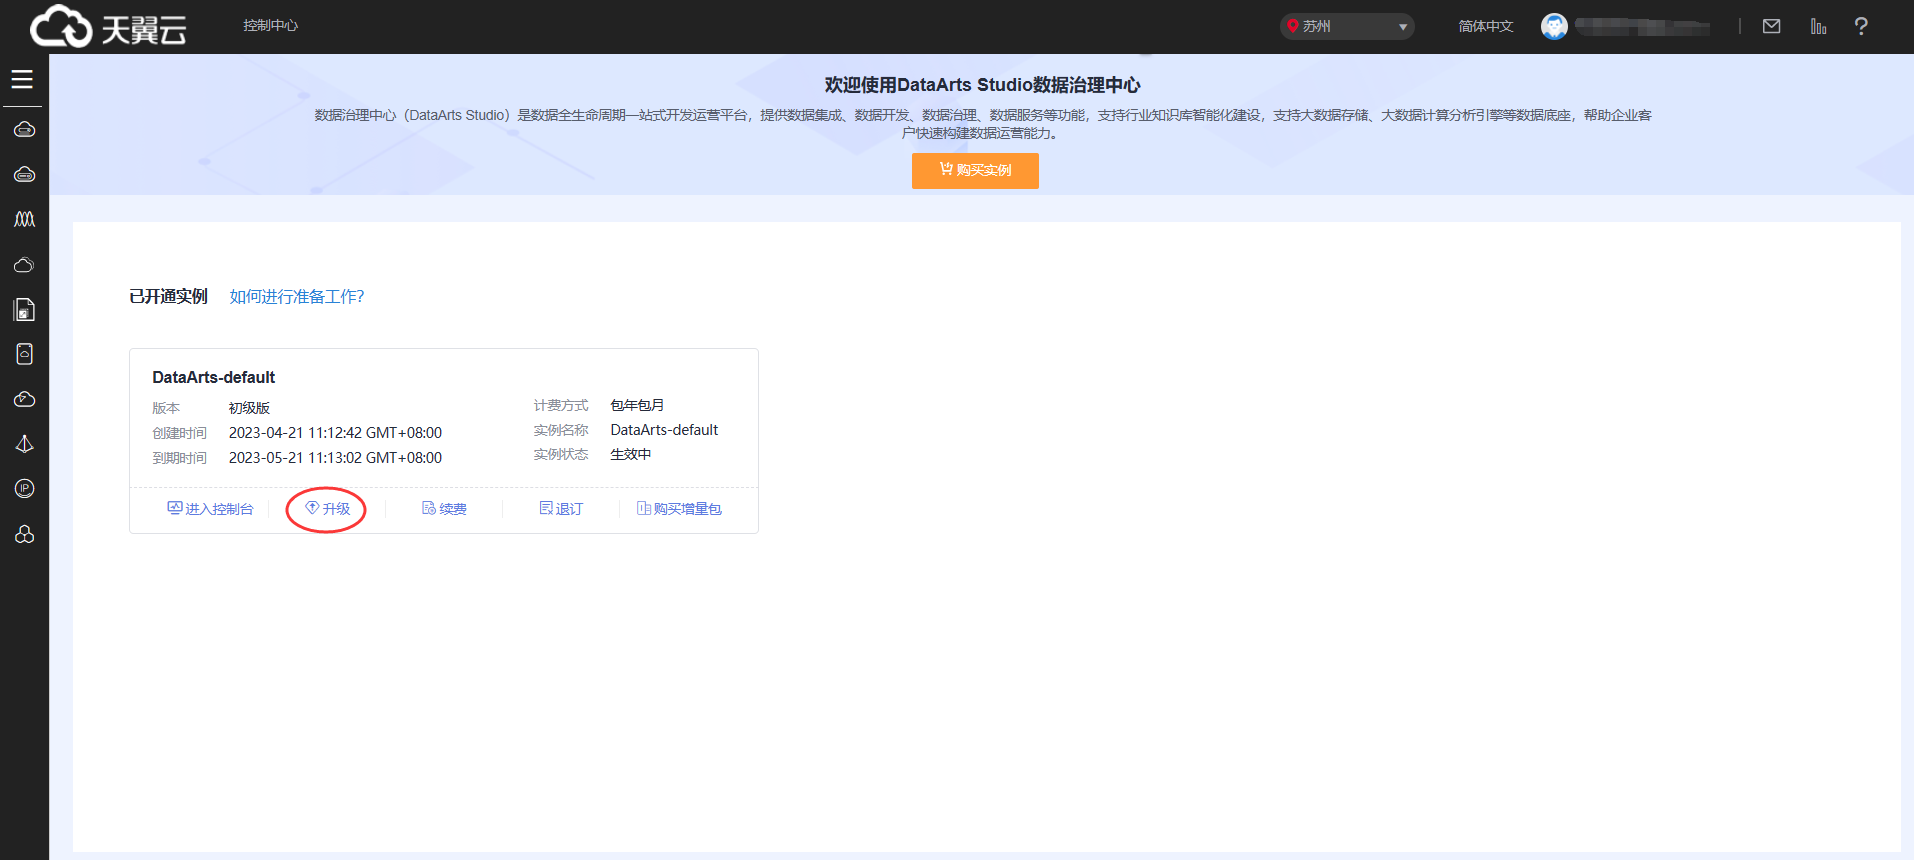Click the cloud with arrow sidebar icon
The height and width of the screenshot is (860, 1914).
pos(24,399)
